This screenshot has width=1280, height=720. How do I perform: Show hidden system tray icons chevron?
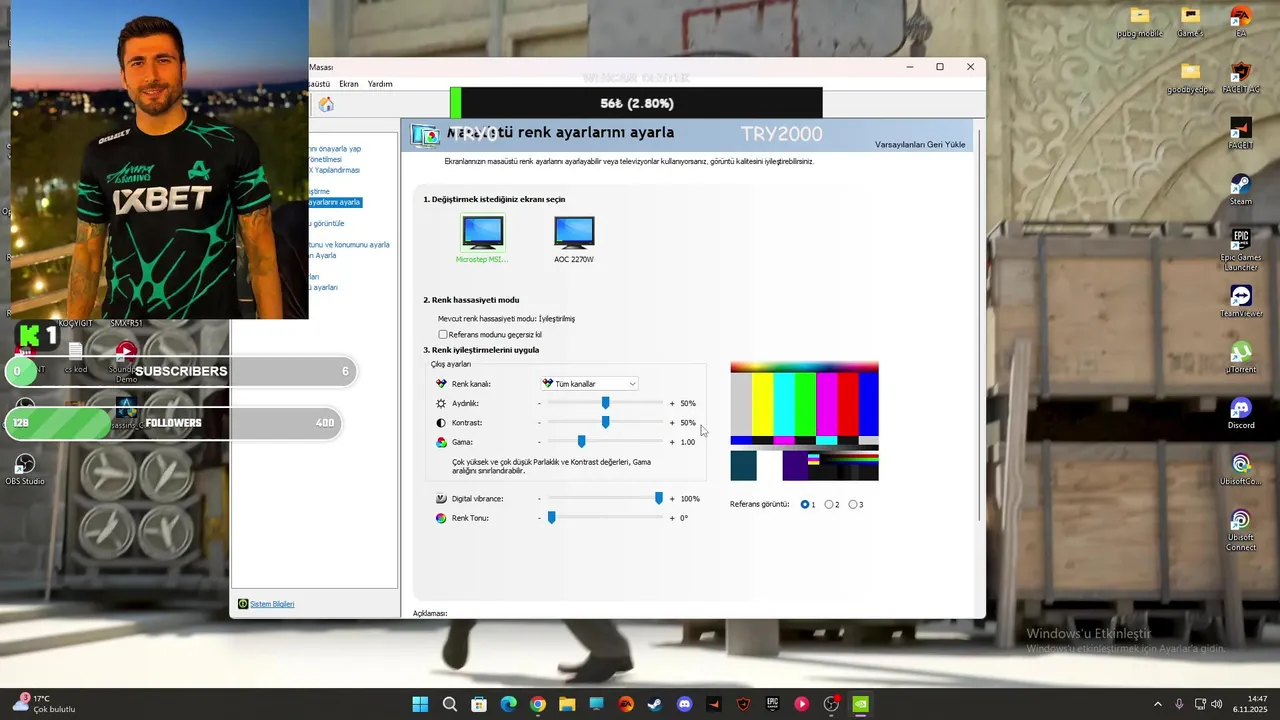pos(1158,704)
